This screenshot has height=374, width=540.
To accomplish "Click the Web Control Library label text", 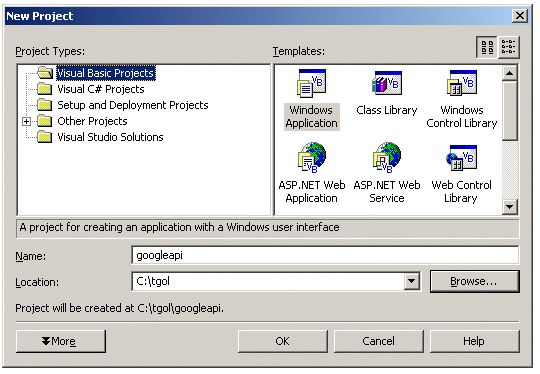I will pyautogui.click(x=461, y=191).
